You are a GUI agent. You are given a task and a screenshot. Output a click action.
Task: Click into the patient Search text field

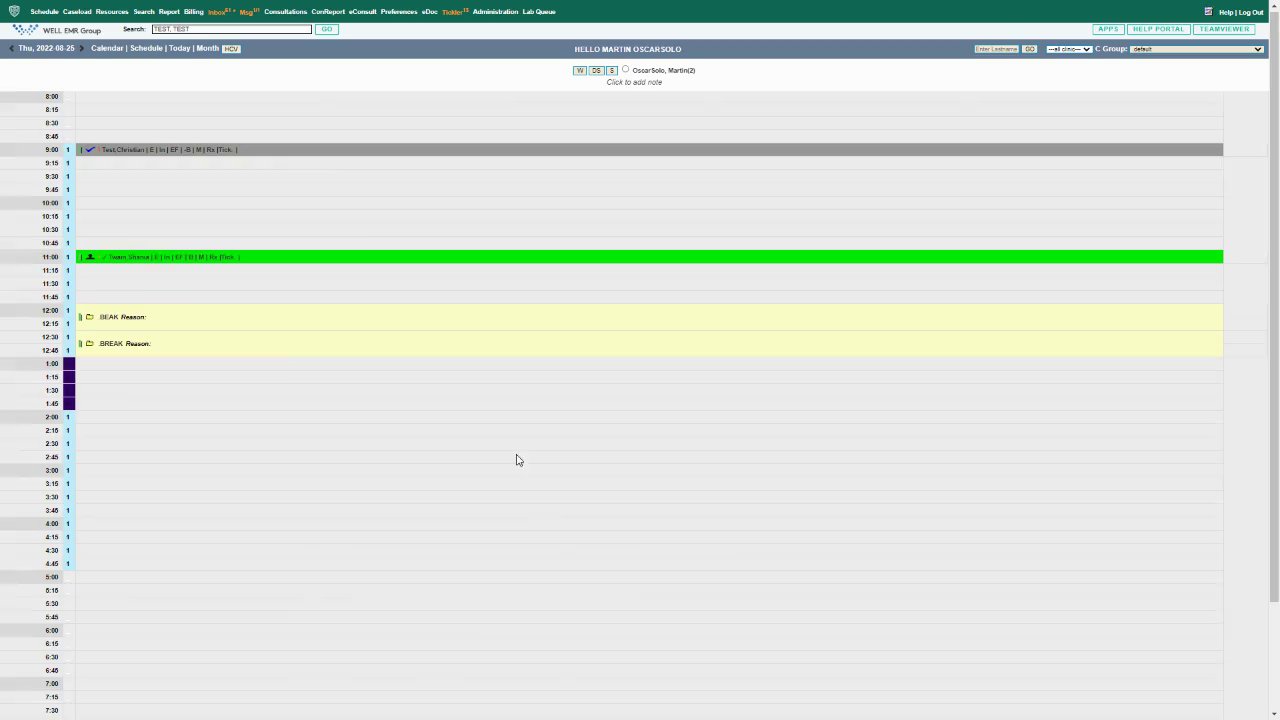point(231,29)
